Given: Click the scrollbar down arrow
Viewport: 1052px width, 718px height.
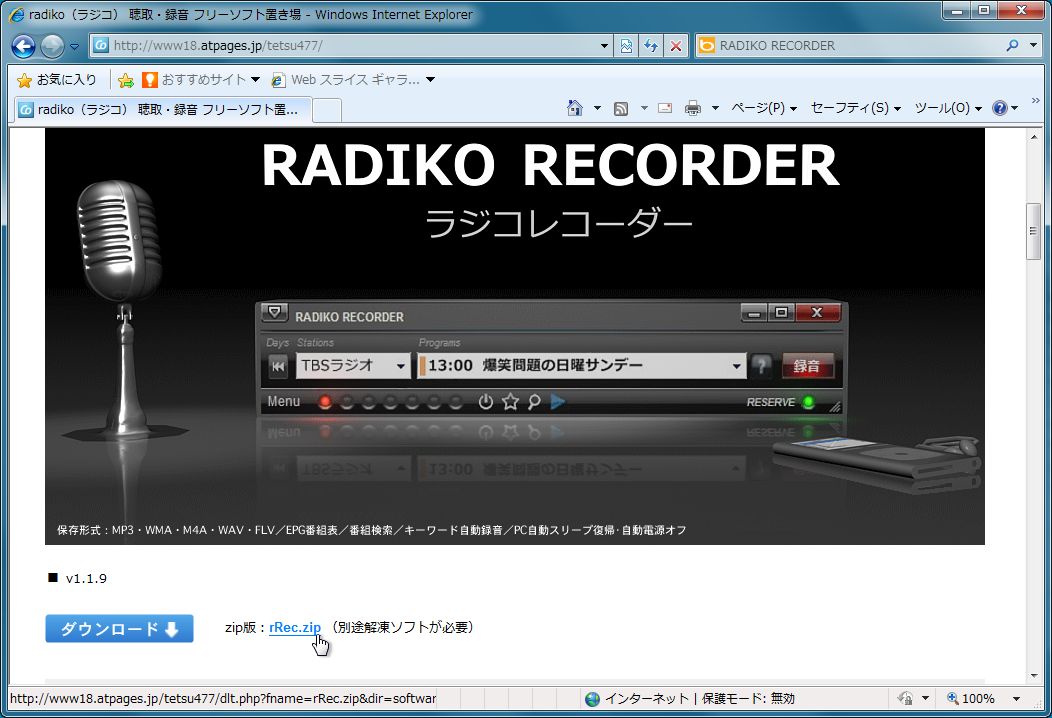Looking at the screenshot, I should [x=1033, y=676].
